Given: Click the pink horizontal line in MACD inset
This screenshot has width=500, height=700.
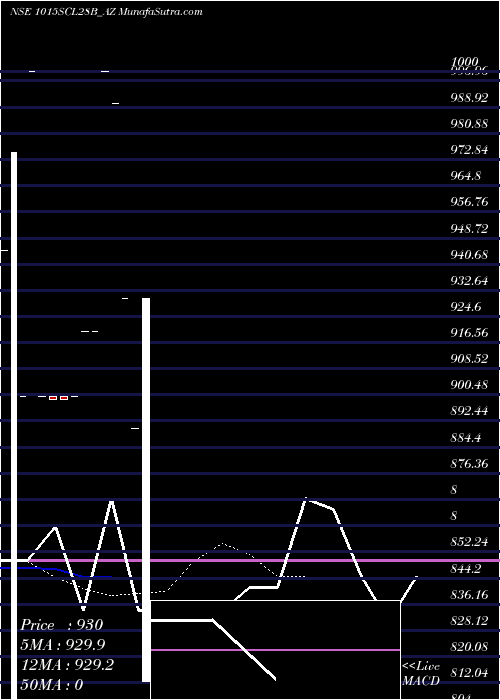Looking at the screenshot, I should point(275,650).
